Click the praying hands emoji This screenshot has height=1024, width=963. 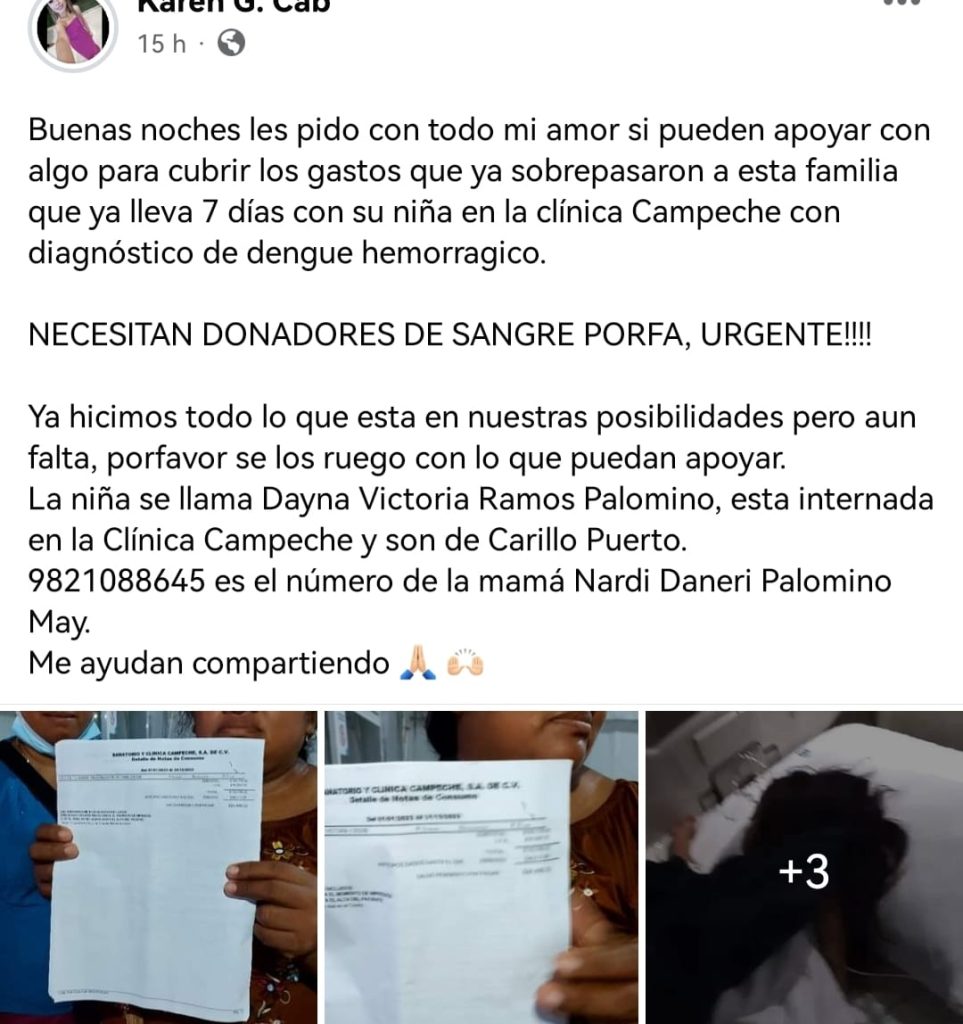pyautogui.click(x=417, y=662)
